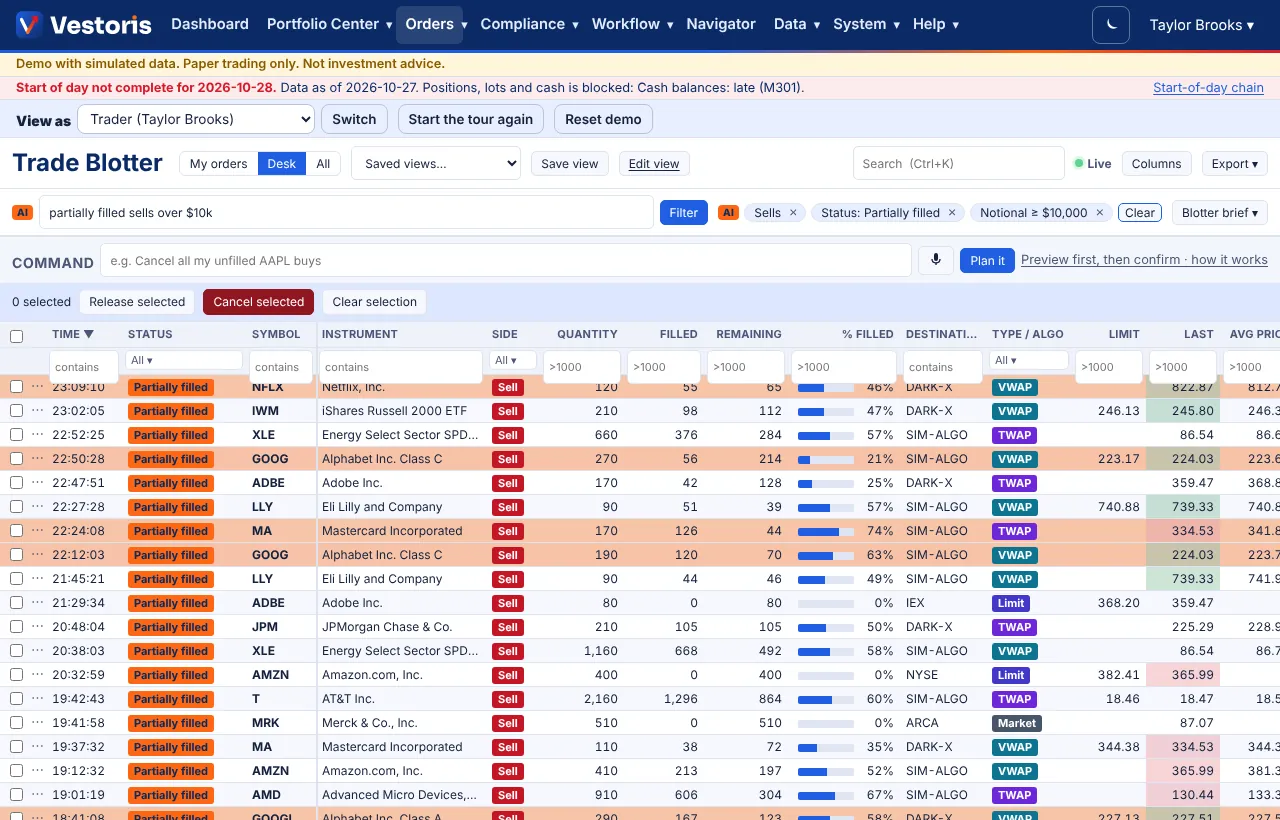Switch to the Desk orders tab
This screenshot has width=1280, height=820.
(282, 164)
